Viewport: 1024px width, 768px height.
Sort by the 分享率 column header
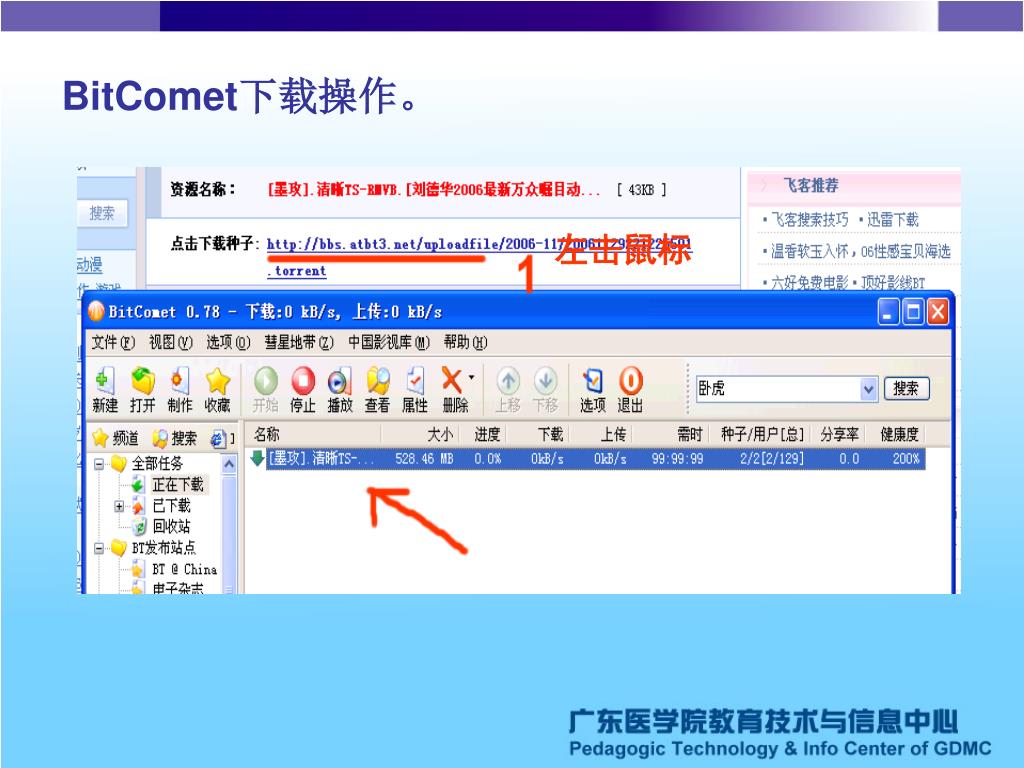pyautogui.click(x=839, y=434)
